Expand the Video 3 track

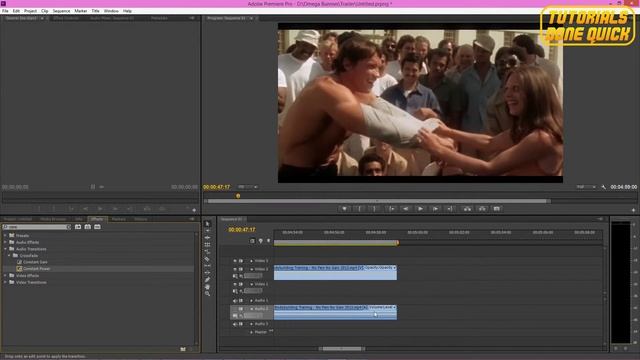click(251, 261)
